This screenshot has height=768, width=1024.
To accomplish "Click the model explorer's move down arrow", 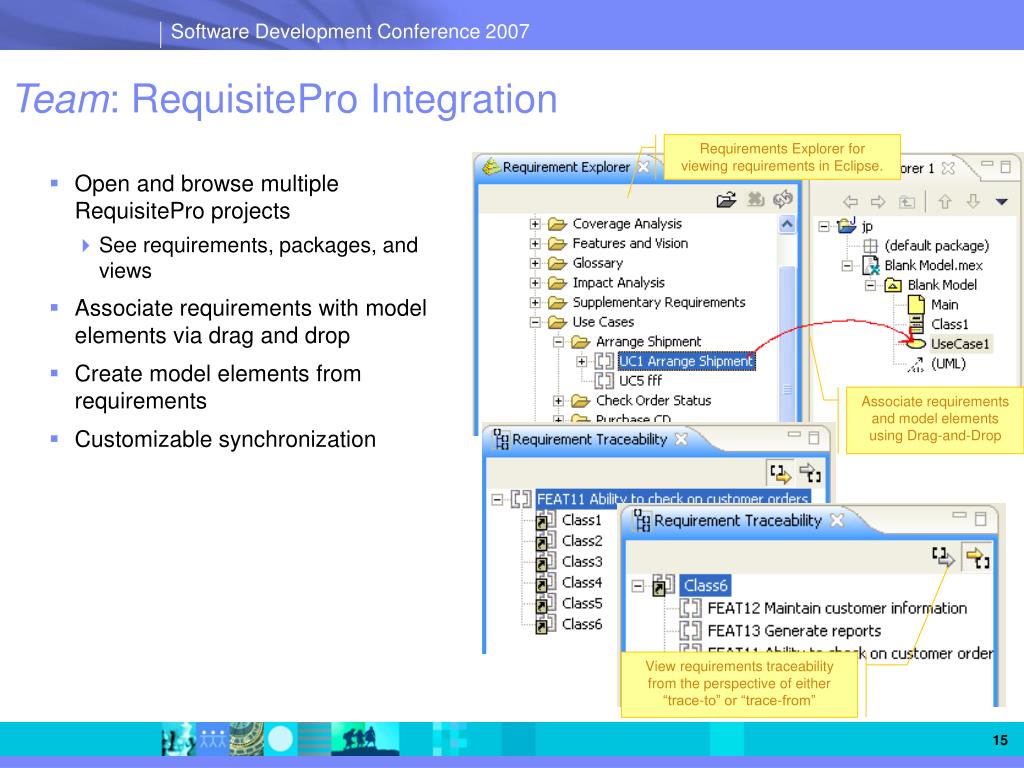I will (973, 202).
